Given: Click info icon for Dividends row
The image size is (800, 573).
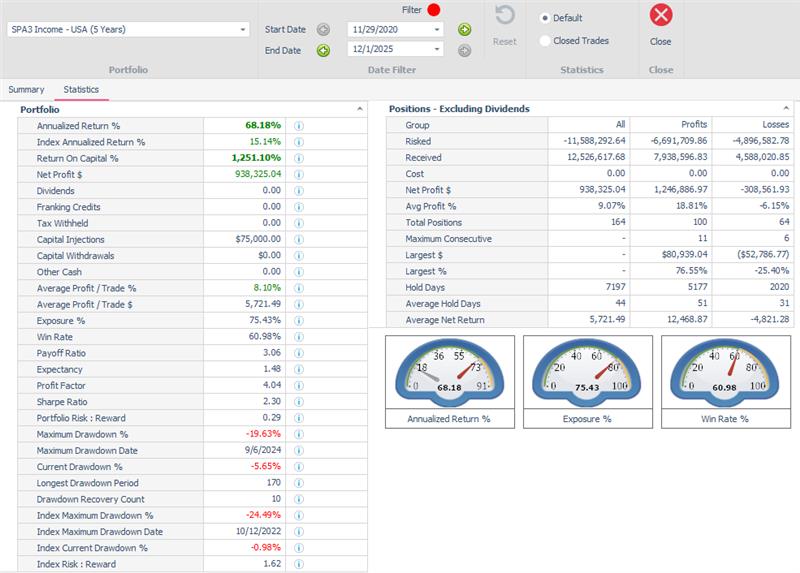Looking at the screenshot, I should click(x=299, y=191).
